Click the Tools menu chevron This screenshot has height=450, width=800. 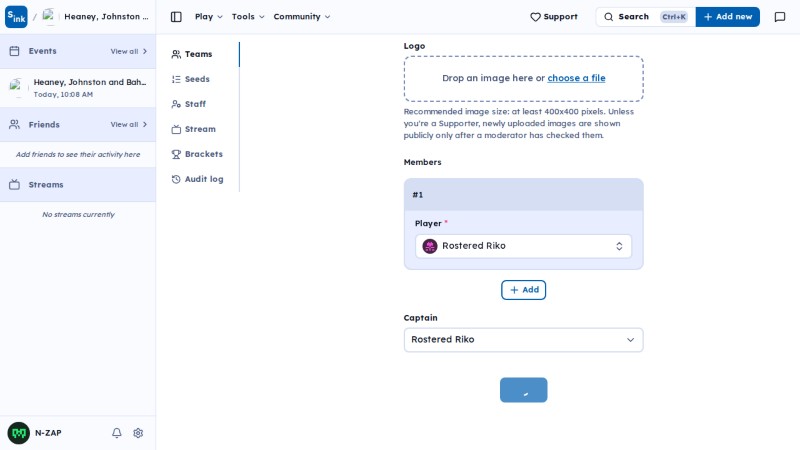pos(262,17)
